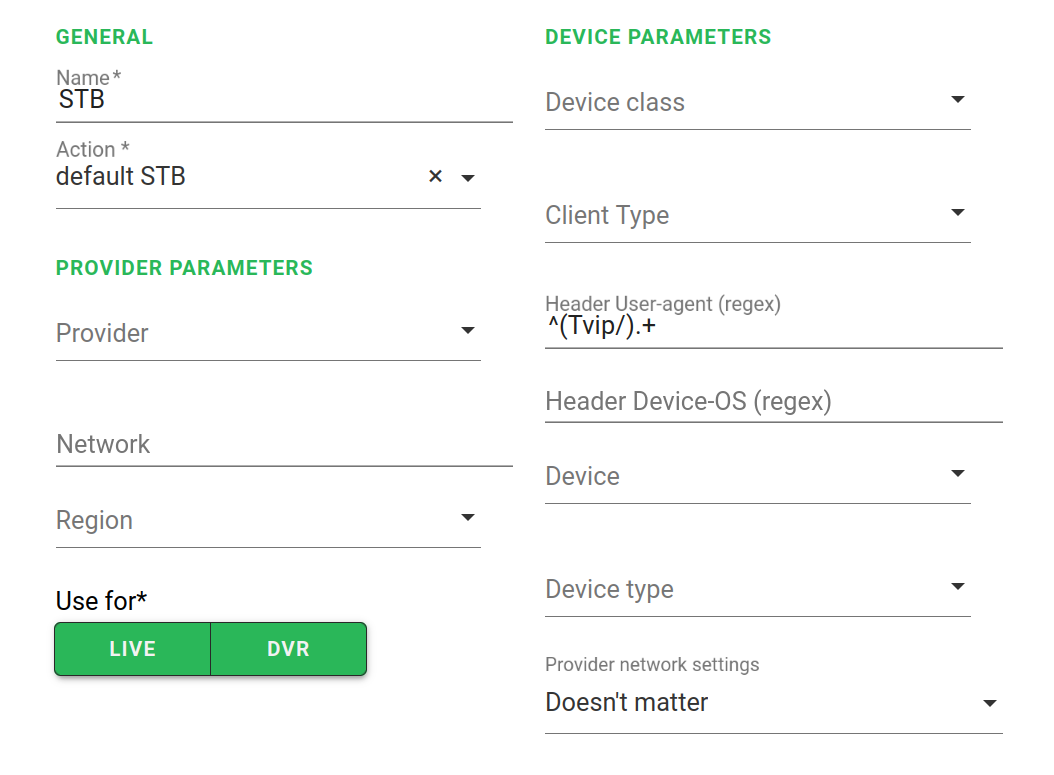The width and height of the screenshot is (1054, 775).
Task: Open the Device class dropdown
Action: [957, 100]
